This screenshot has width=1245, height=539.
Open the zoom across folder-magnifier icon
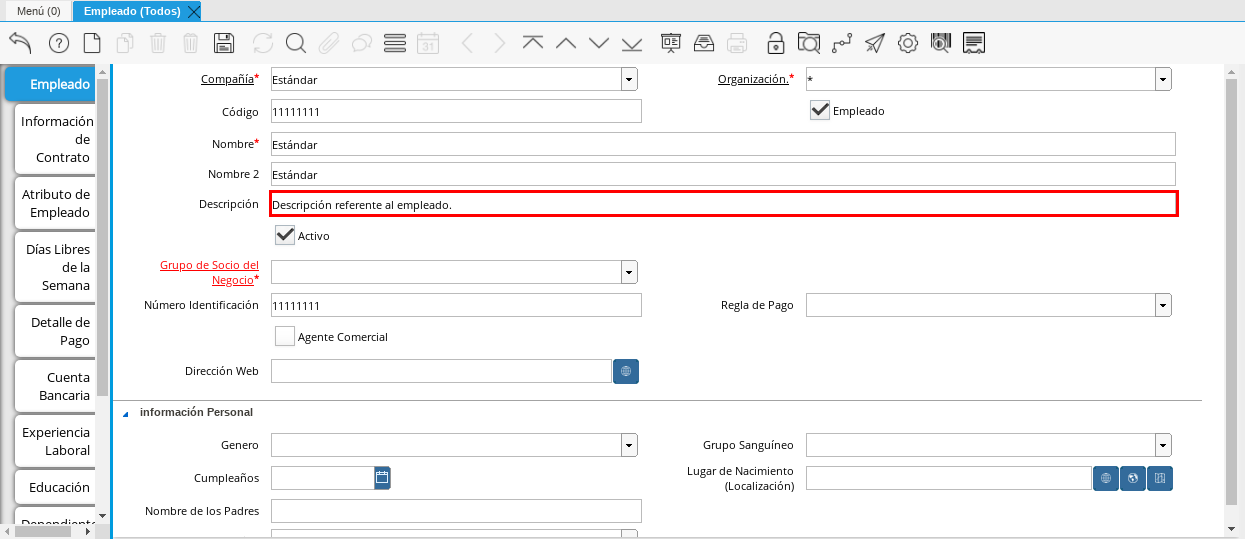808,43
